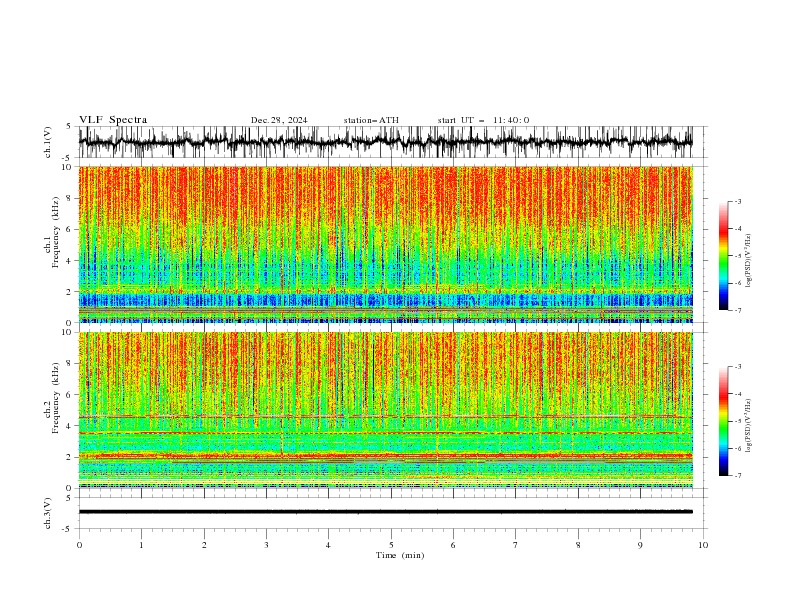
Task: Click the 'station=ATH' label
Action: click(371, 120)
